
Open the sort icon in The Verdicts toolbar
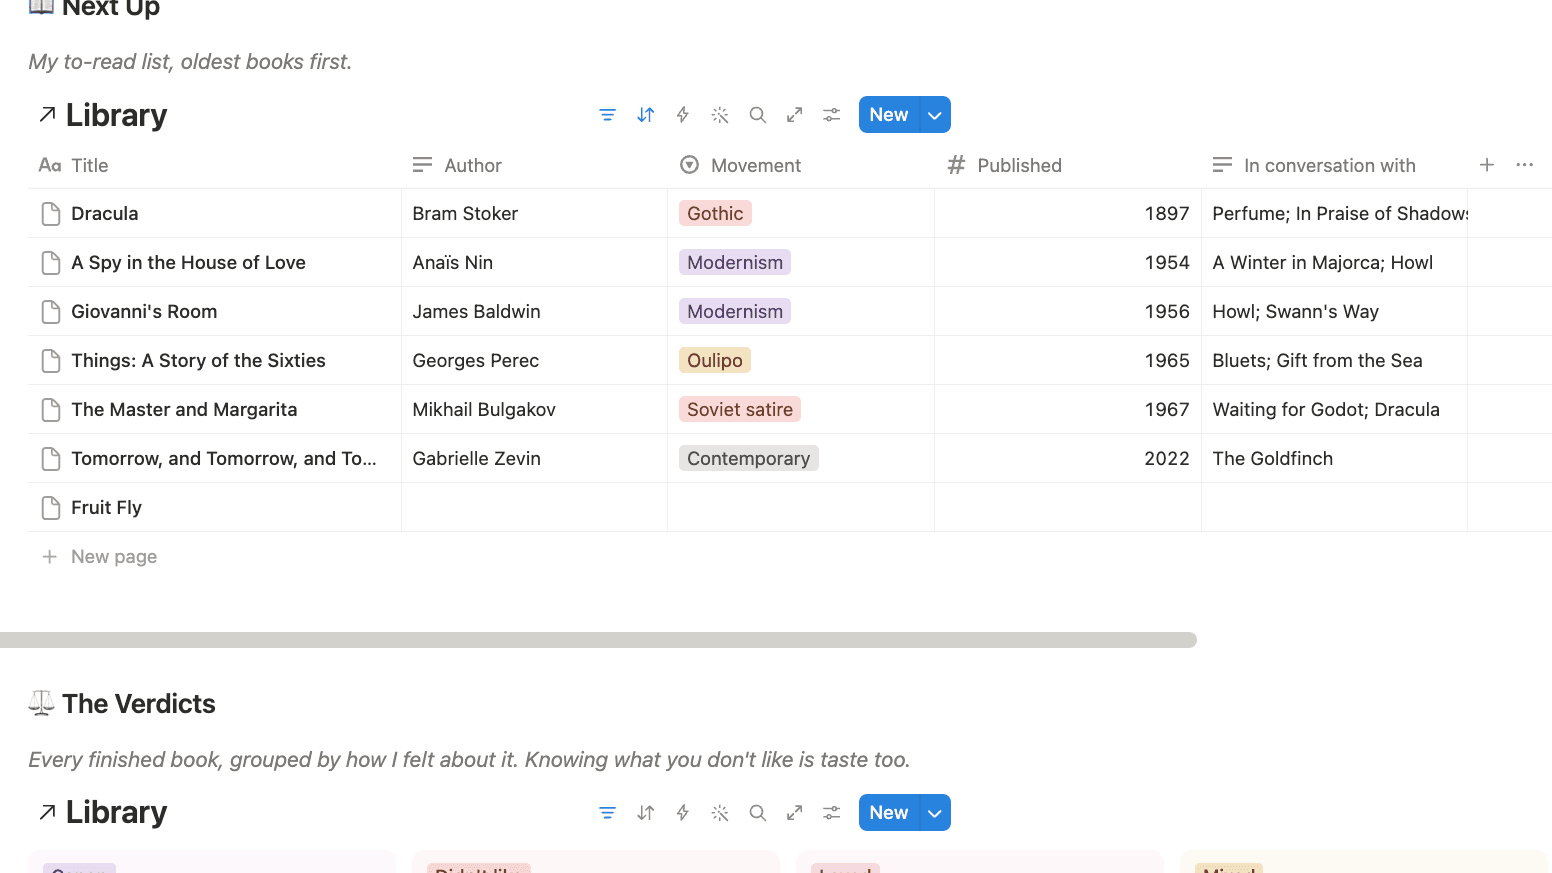pos(646,813)
